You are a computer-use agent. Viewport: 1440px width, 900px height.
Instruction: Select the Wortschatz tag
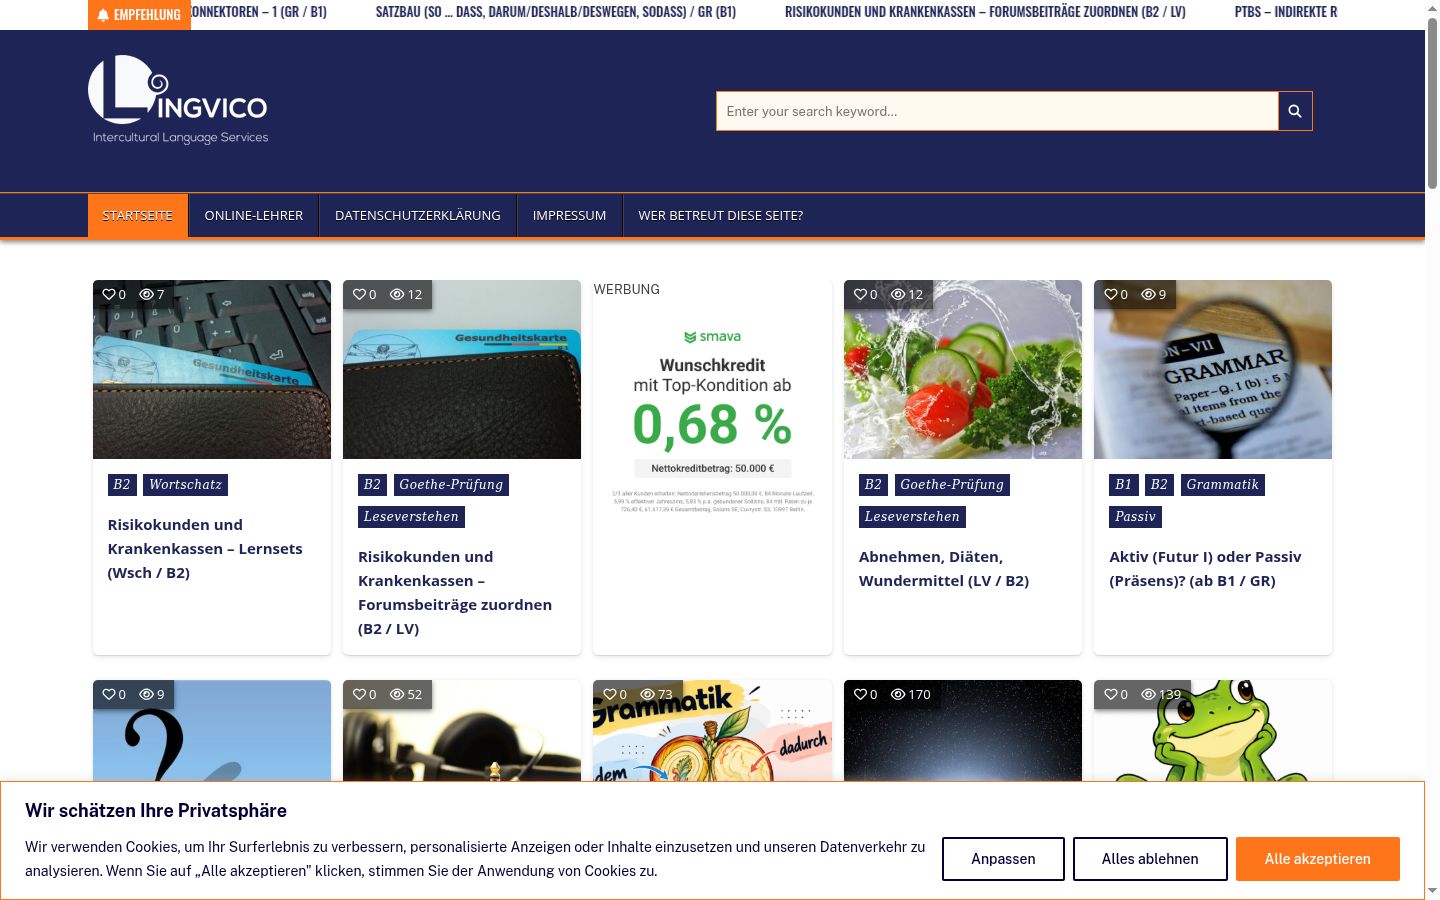(x=186, y=485)
